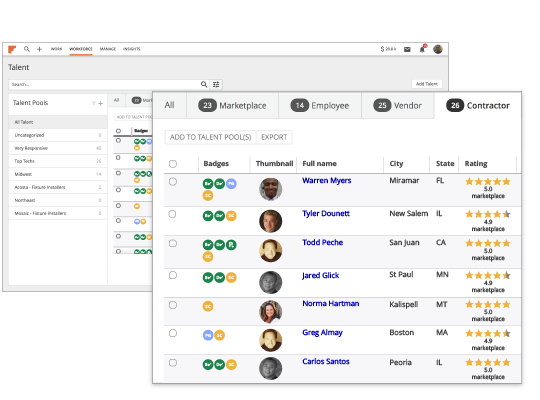Sort by the Rating column header
540x400 pixels.
pos(476,164)
